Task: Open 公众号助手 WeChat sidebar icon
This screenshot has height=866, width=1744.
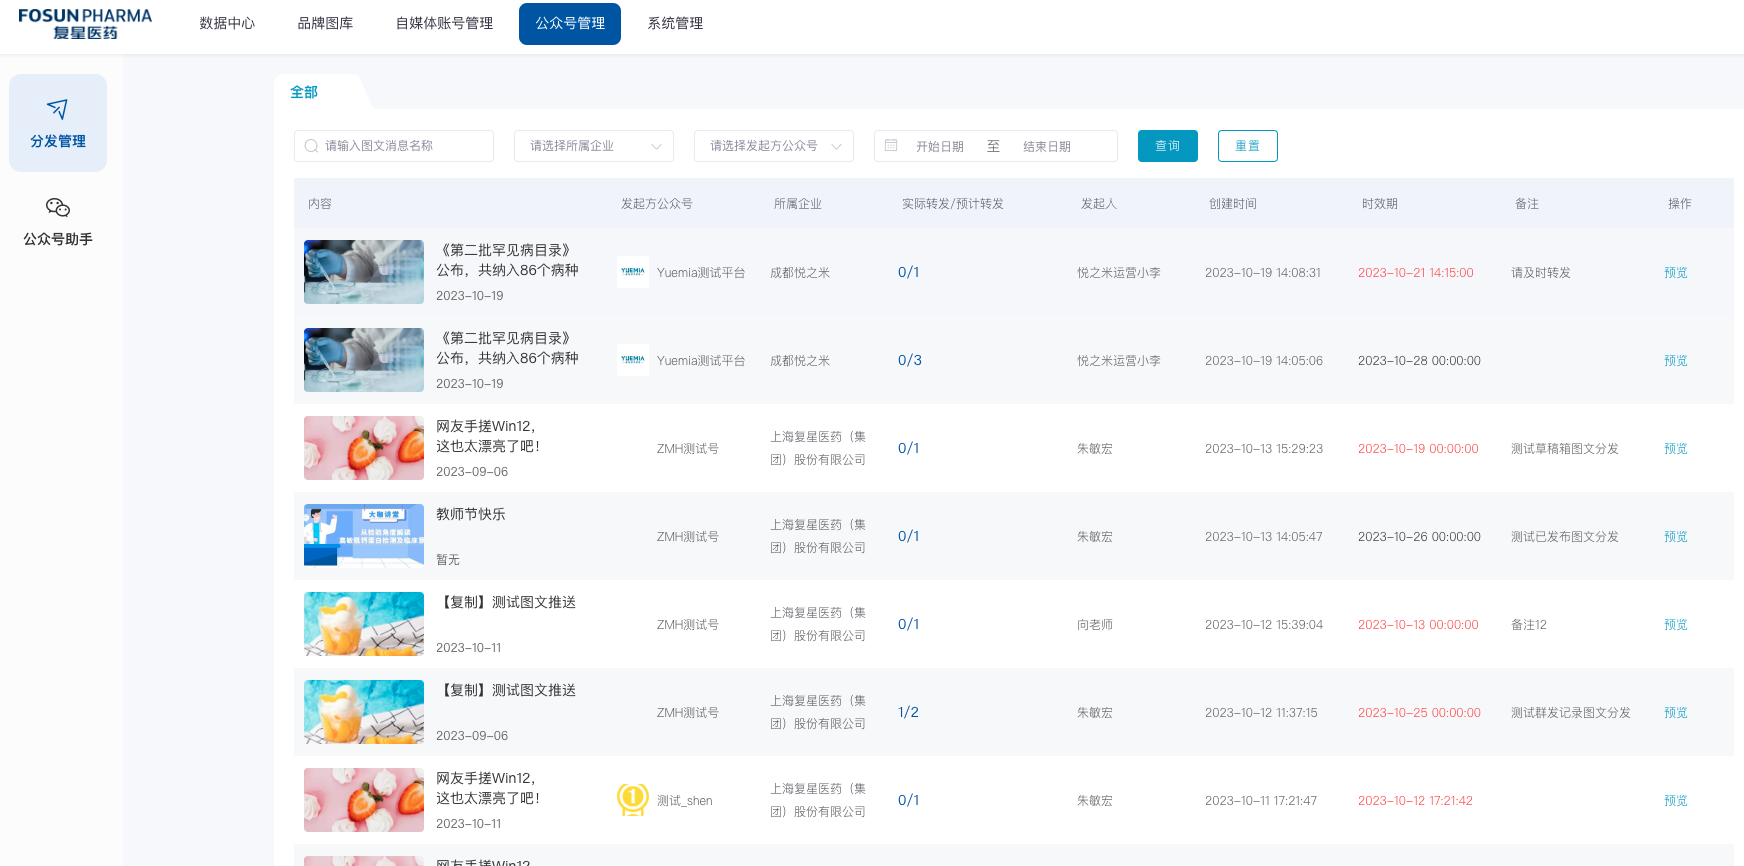Action: 58,207
